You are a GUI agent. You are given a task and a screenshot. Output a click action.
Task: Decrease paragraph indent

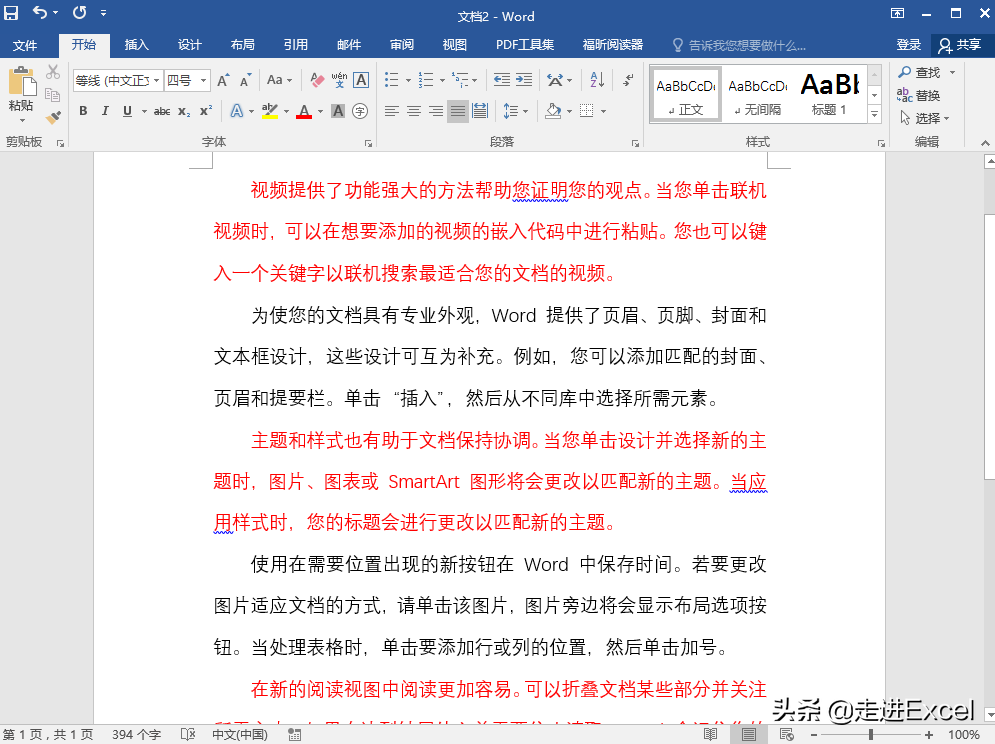[501, 80]
